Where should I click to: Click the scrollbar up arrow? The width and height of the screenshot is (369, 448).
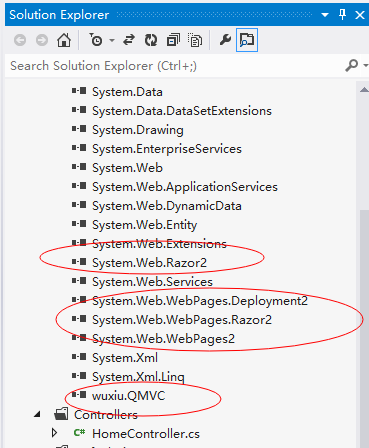click(x=364, y=89)
